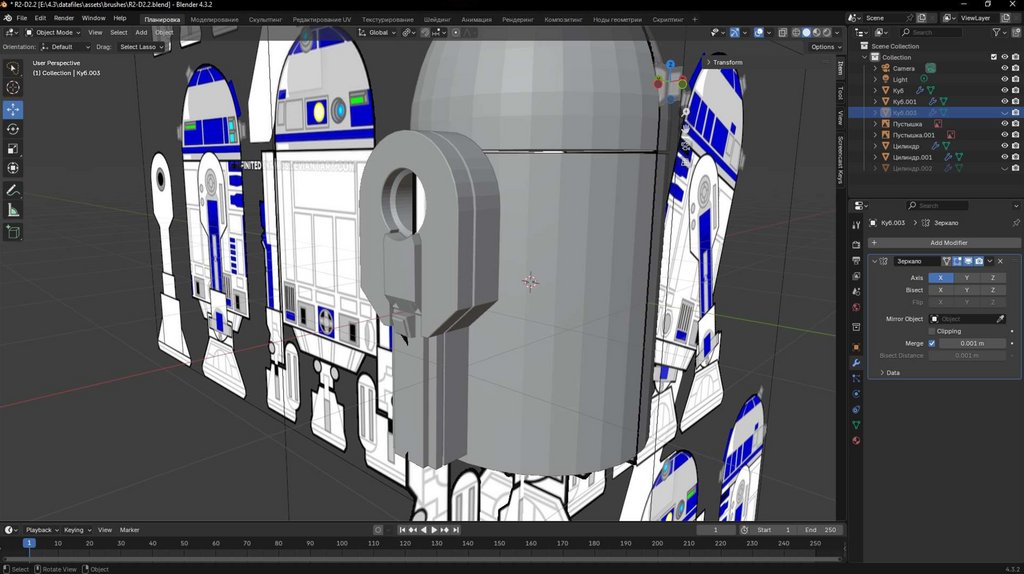Viewport: 1024px width, 574px height.
Task: Activate the Annotate pencil tool
Action: click(x=13, y=190)
